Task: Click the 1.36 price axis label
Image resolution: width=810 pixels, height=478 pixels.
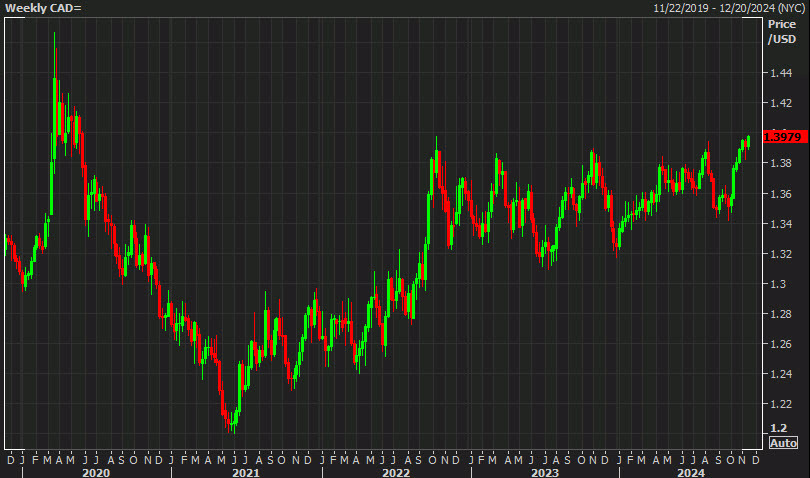Action: pyautogui.click(x=781, y=194)
